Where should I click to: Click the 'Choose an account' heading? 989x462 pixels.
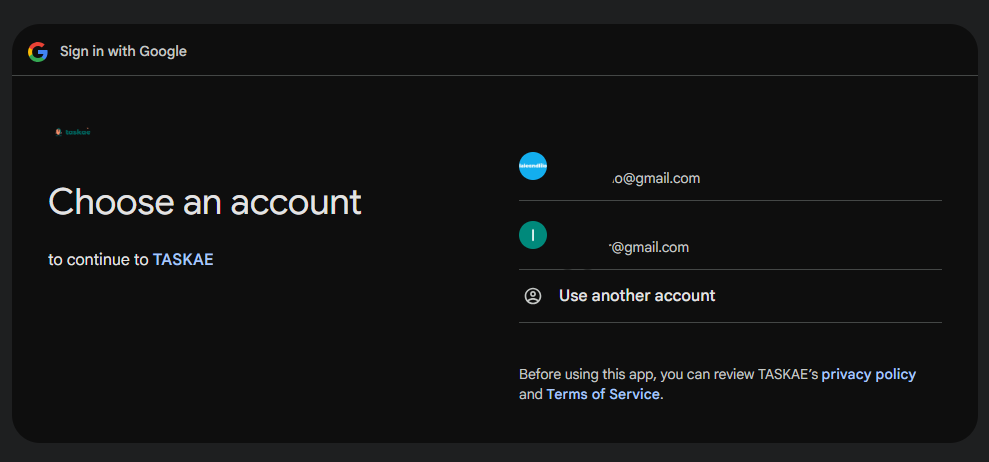[205, 202]
